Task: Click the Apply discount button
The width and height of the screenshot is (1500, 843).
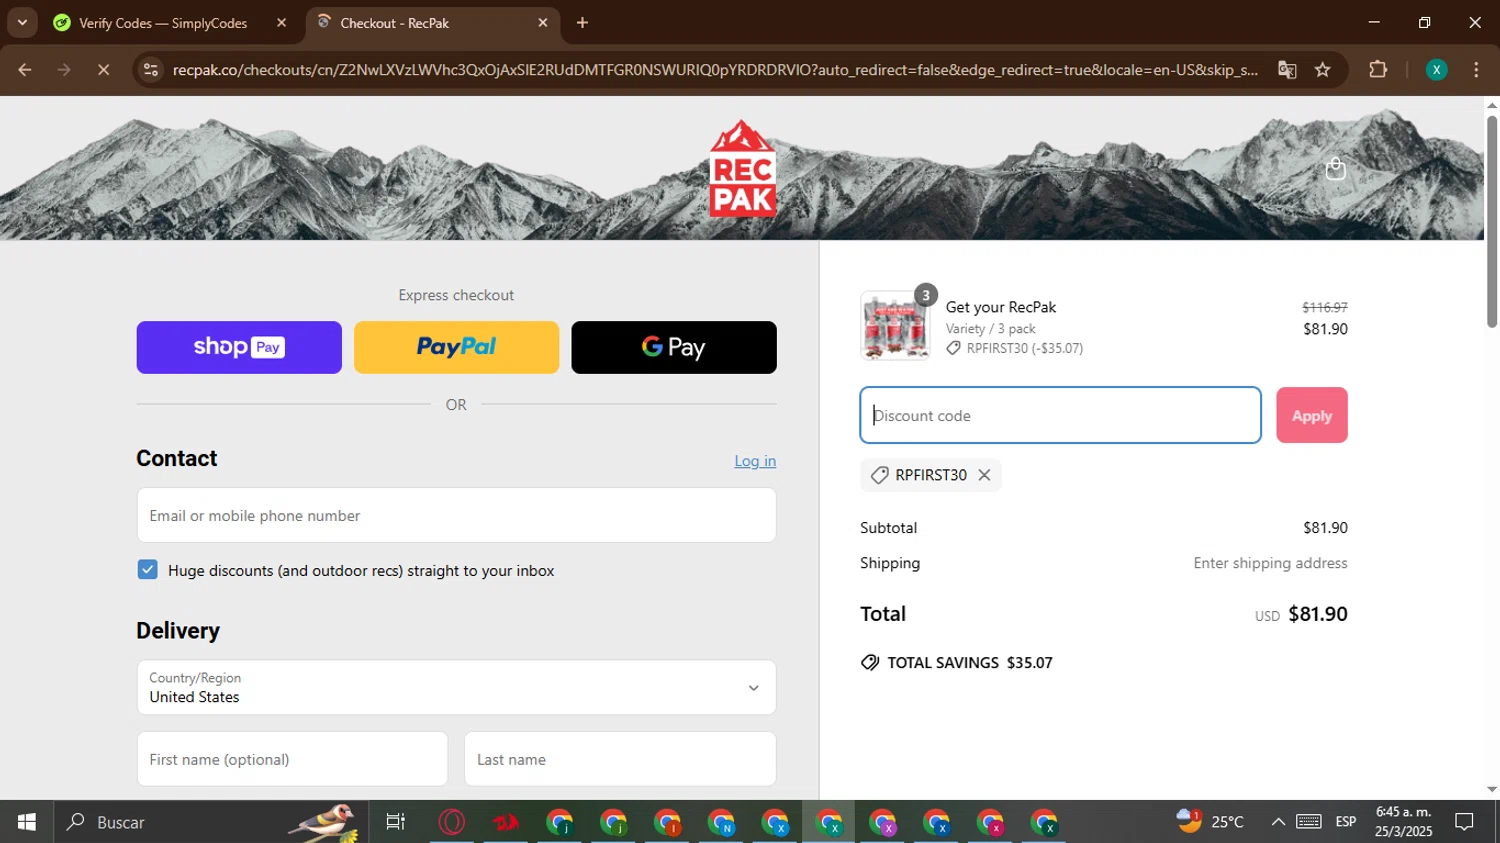Action: (1311, 415)
